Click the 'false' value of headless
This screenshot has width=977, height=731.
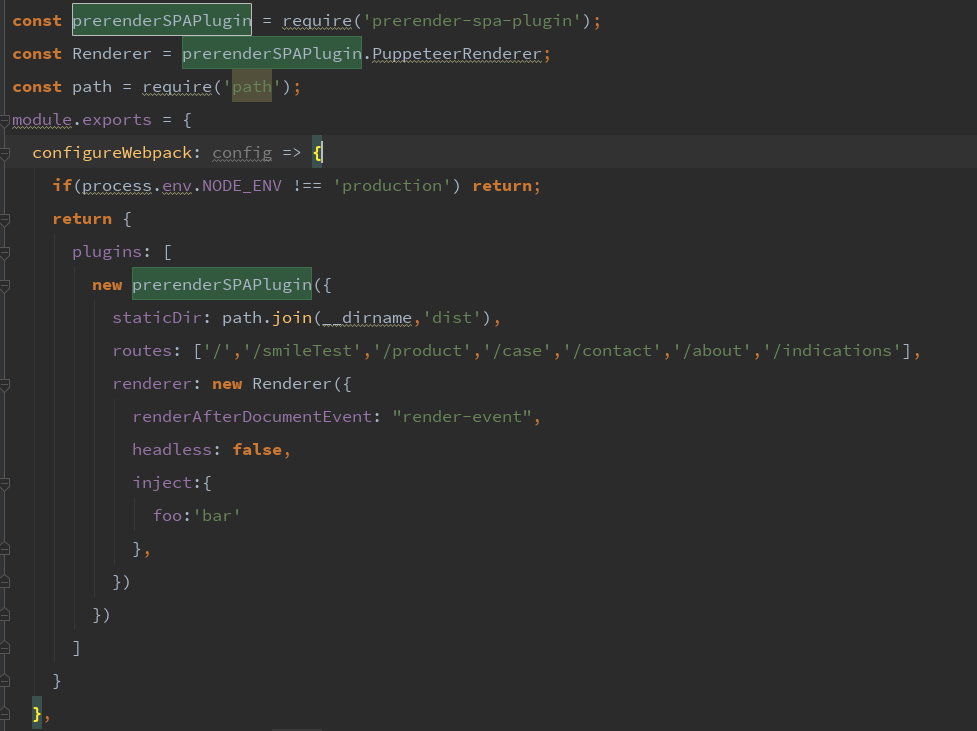[257, 450]
